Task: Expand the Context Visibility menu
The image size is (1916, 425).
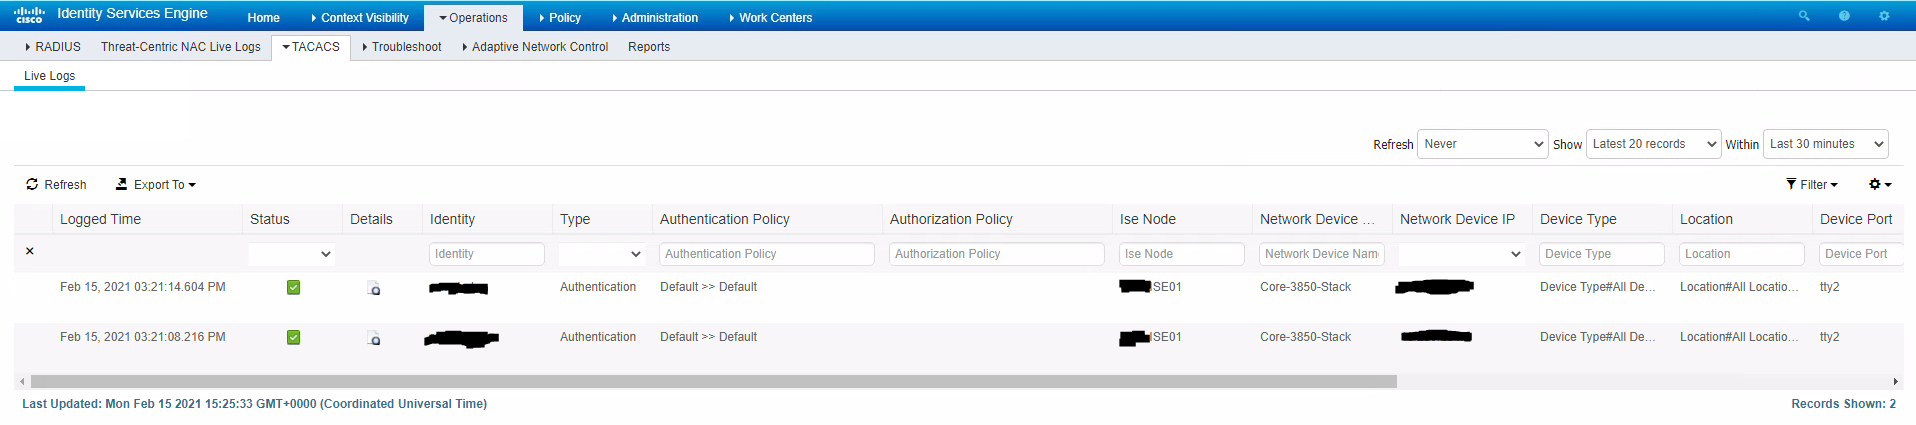Action: [360, 18]
